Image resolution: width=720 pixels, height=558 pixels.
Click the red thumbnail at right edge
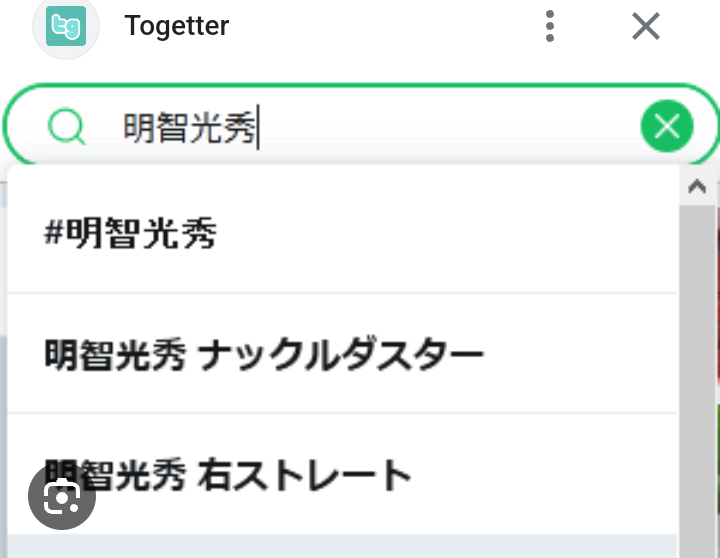tap(716, 300)
